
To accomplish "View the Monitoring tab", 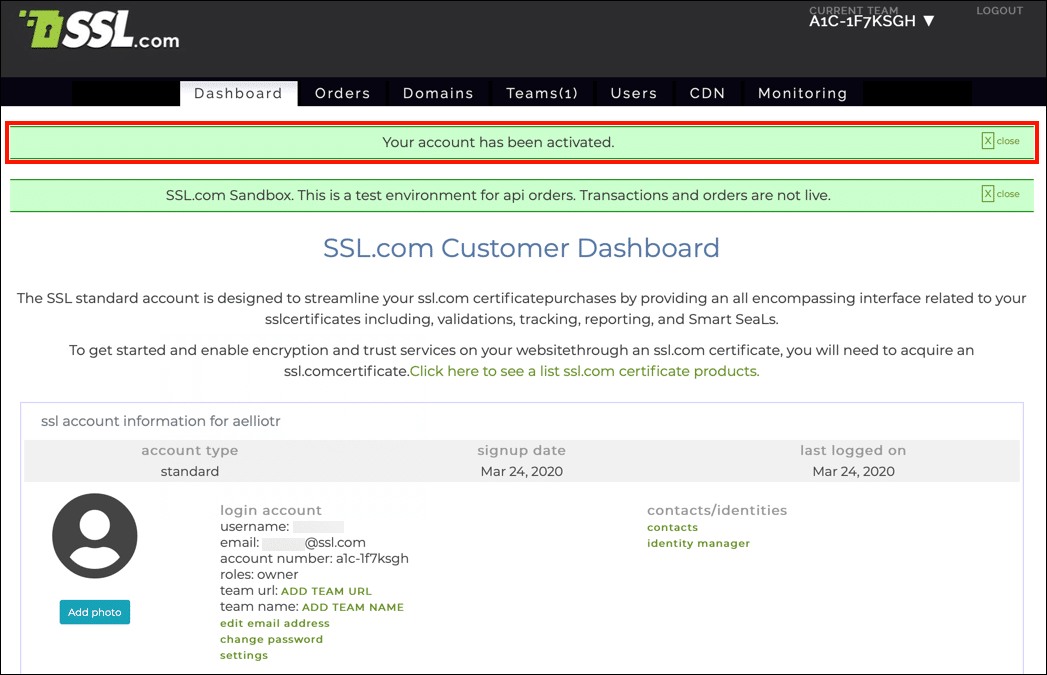I will (802, 93).
